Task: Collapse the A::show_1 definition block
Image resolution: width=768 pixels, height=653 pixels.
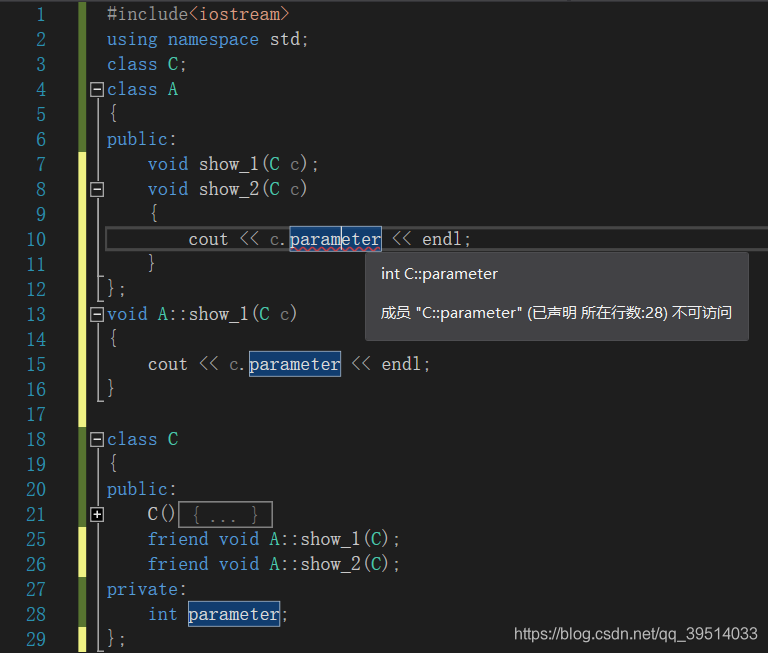Action: 97,314
